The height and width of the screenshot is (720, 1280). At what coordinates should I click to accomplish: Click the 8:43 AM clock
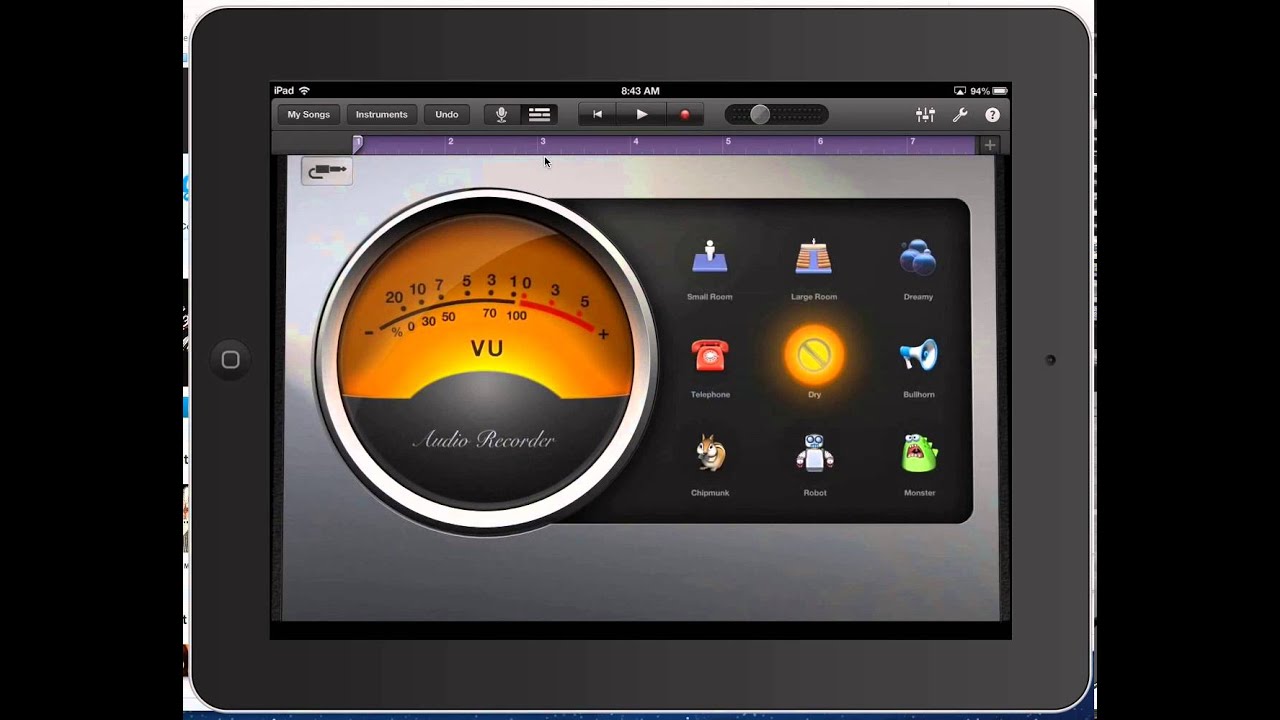(640, 91)
